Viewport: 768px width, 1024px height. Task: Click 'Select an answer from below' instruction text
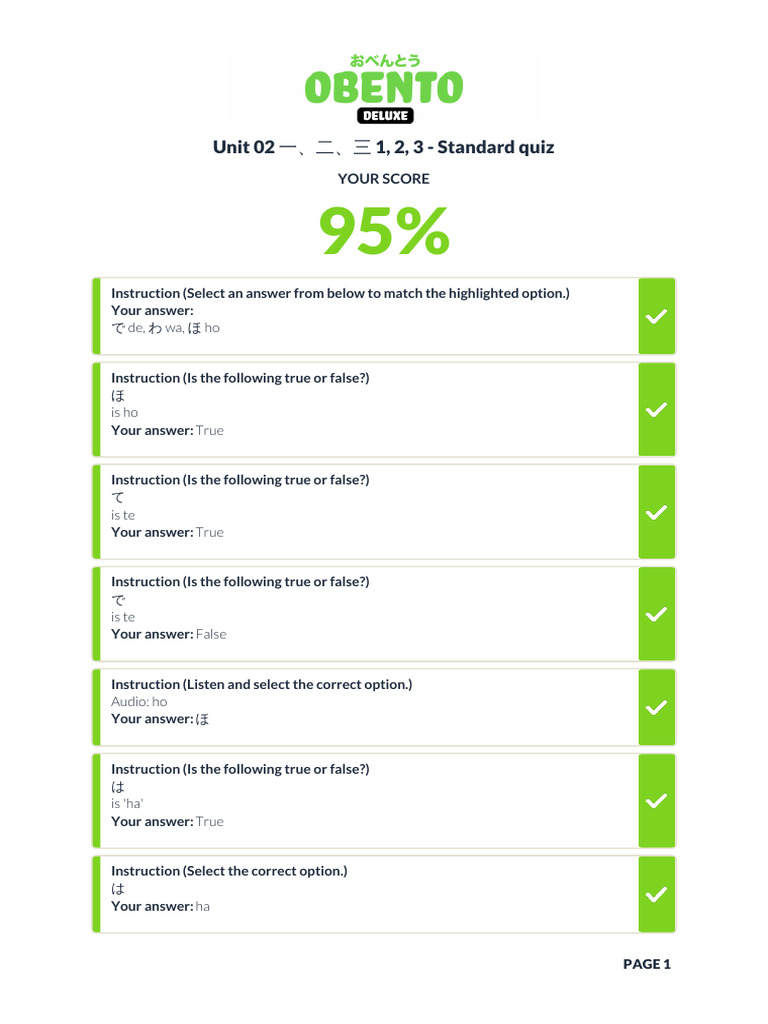(340, 293)
